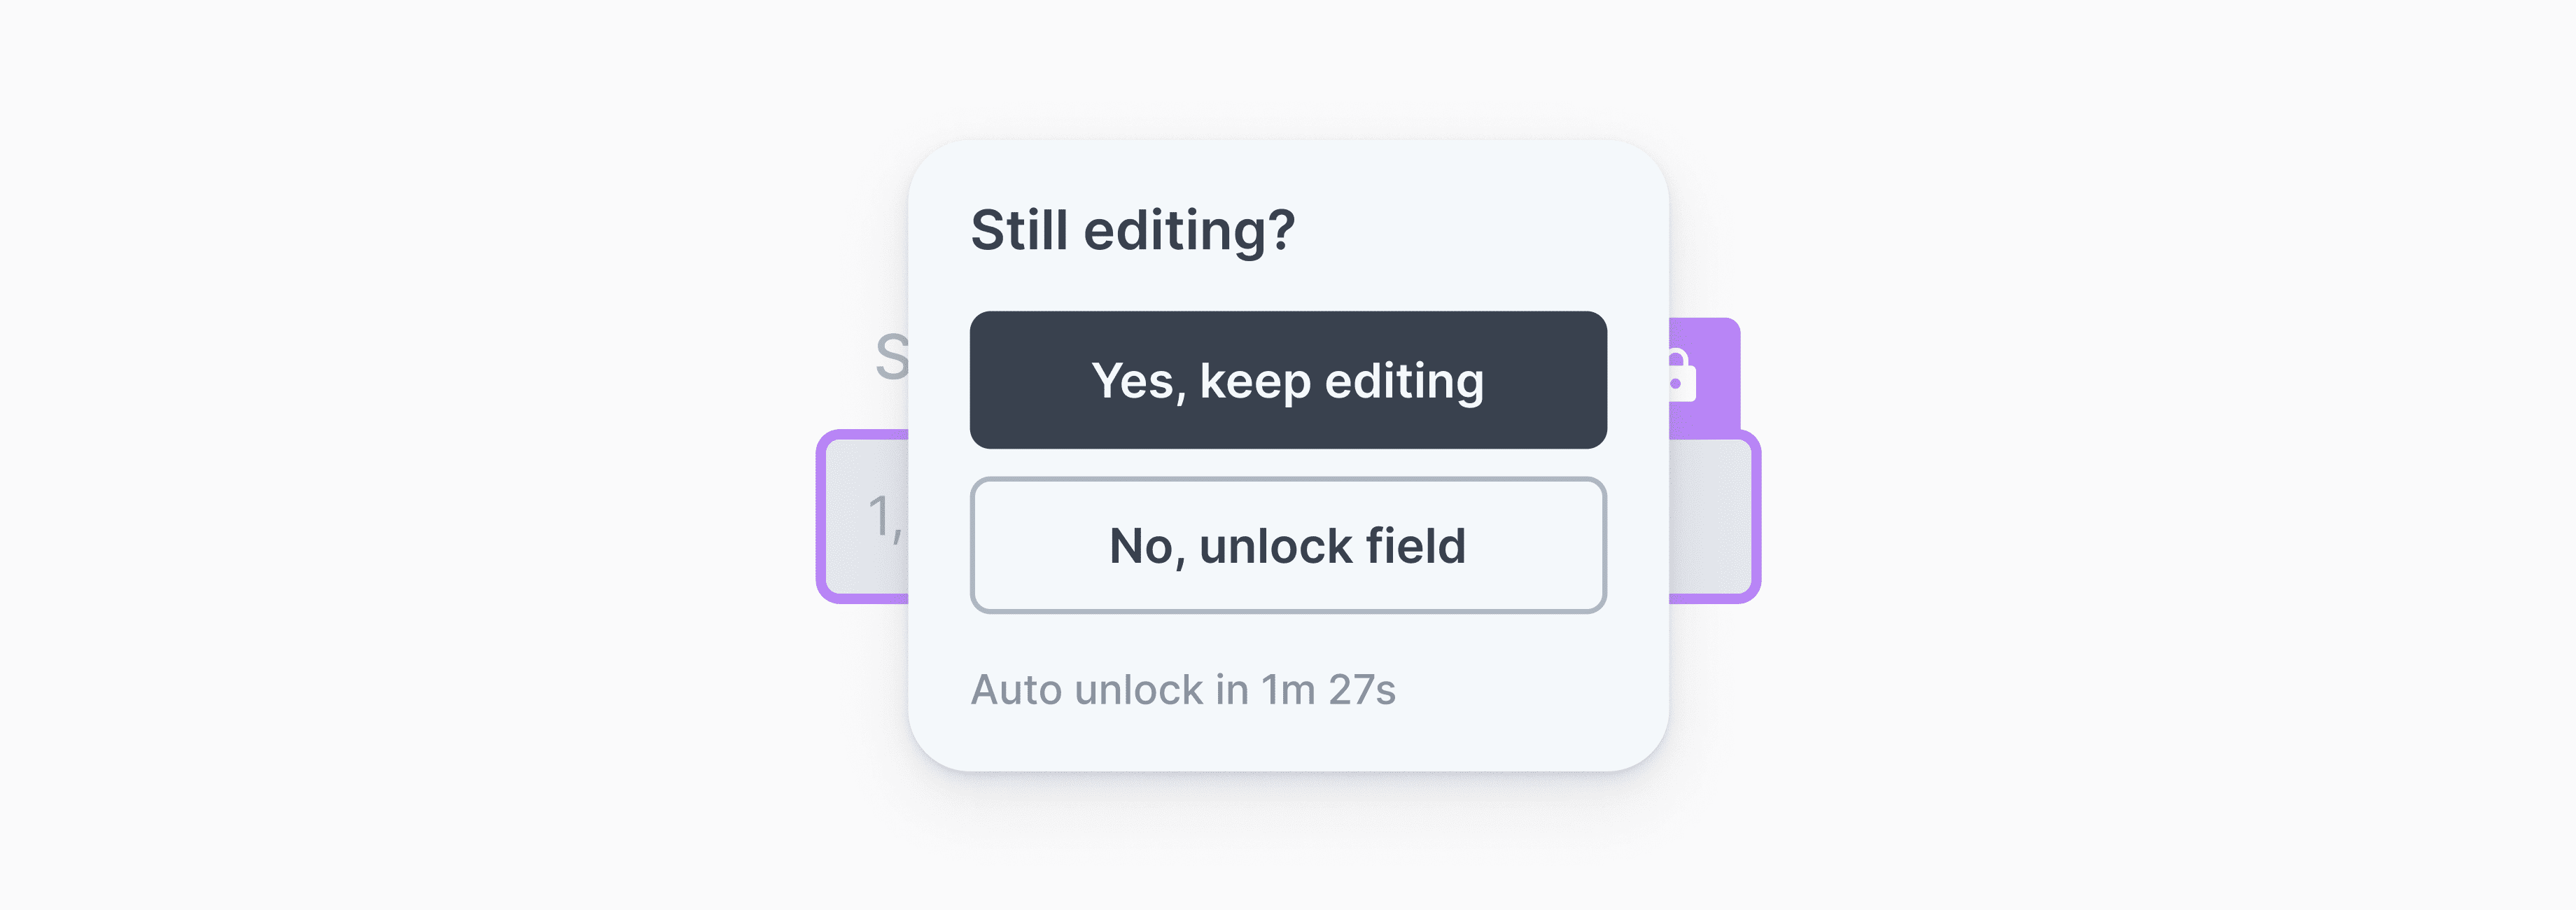The width and height of the screenshot is (2576, 910).
Task: Select the Still editing? heading
Action: (x=1132, y=230)
